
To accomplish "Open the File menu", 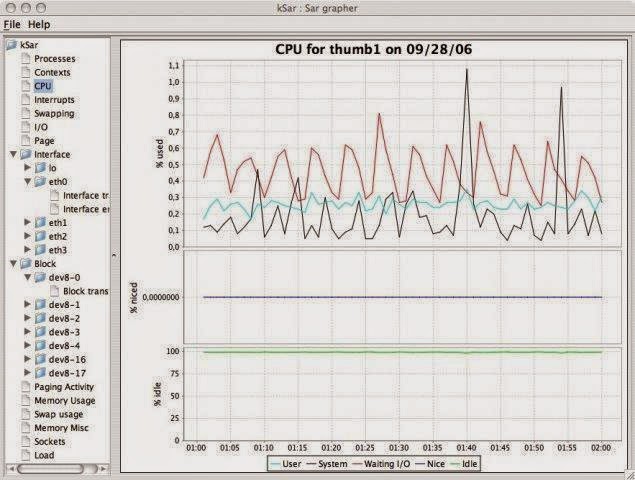I will [12, 24].
